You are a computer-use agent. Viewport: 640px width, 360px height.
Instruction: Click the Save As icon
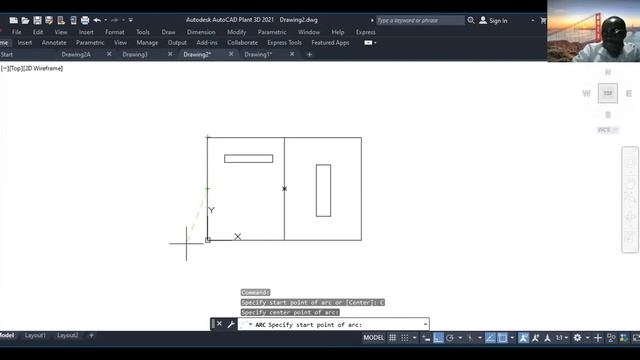(49, 20)
